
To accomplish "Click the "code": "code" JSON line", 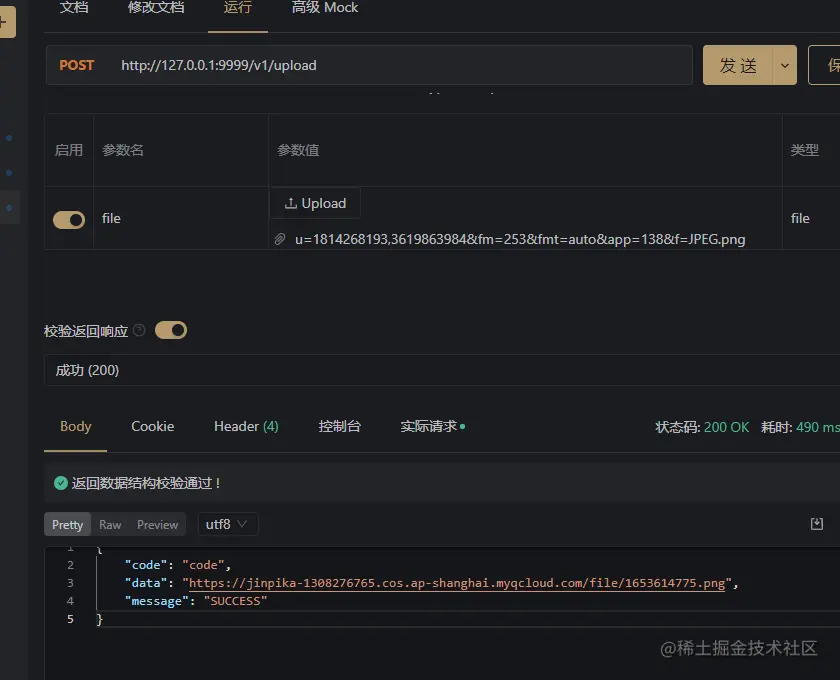I will (x=177, y=565).
